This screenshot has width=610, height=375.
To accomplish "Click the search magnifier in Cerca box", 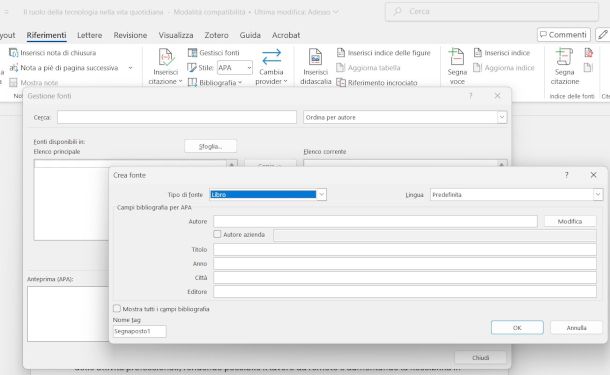I will pyautogui.click(x=397, y=12).
